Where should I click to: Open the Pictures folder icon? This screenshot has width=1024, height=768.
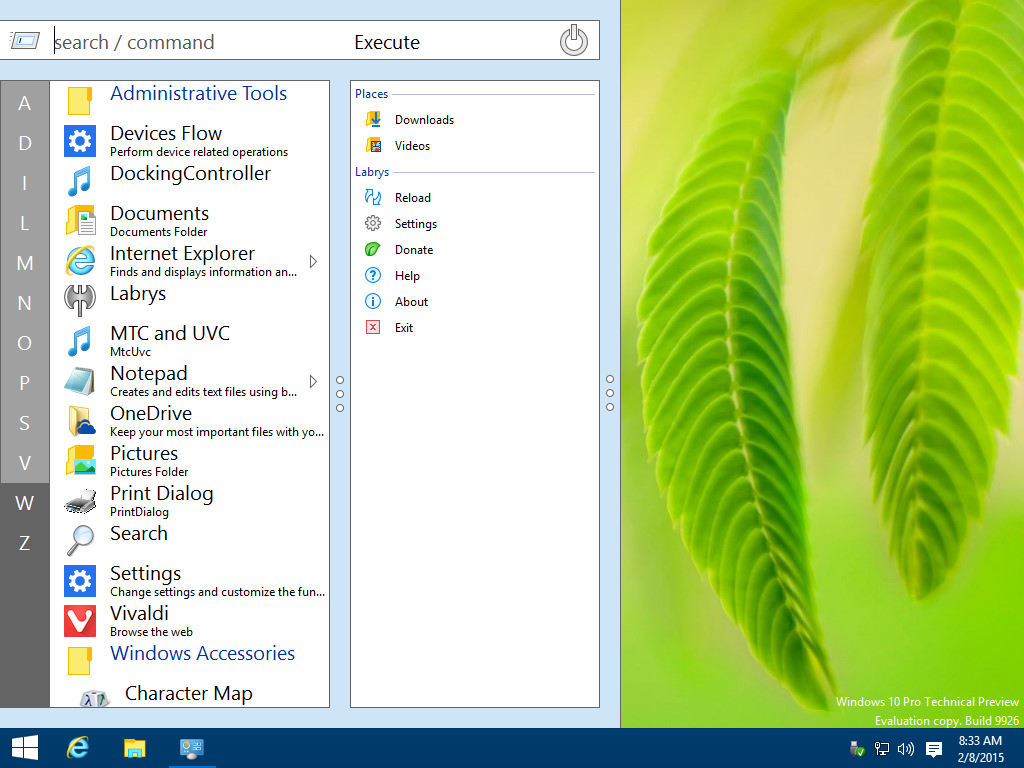80,460
